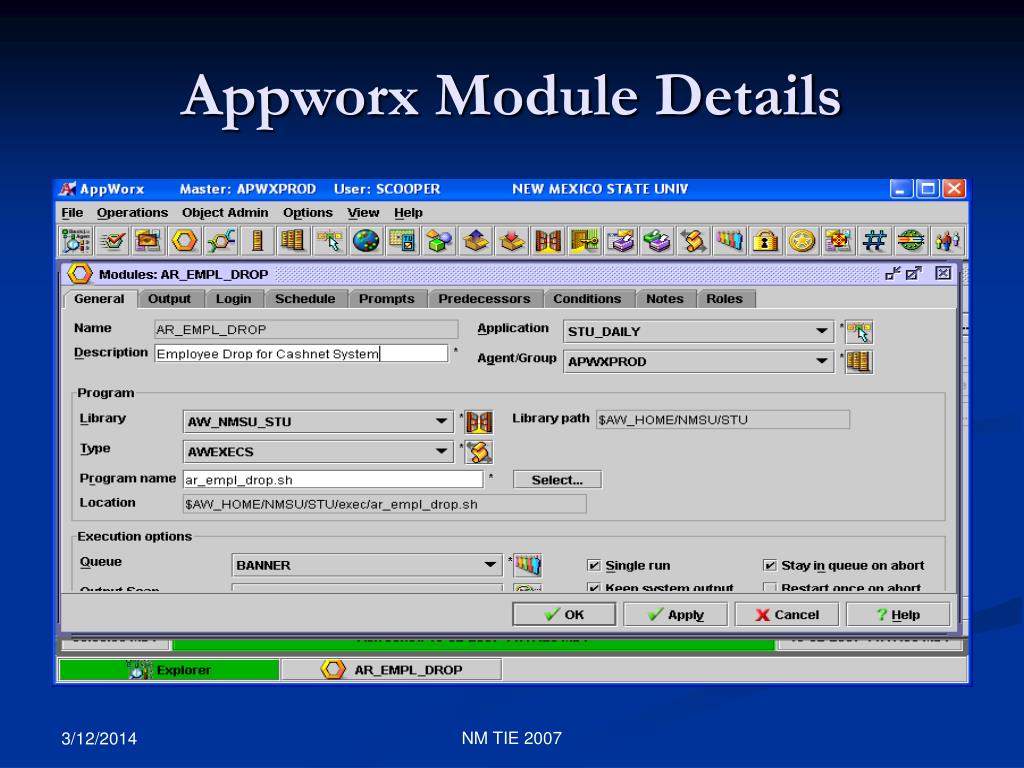The width and height of the screenshot is (1024, 768).
Task: Click the library doors icon beside AW_NMSU_STU
Action: click(x=479, y=422)
